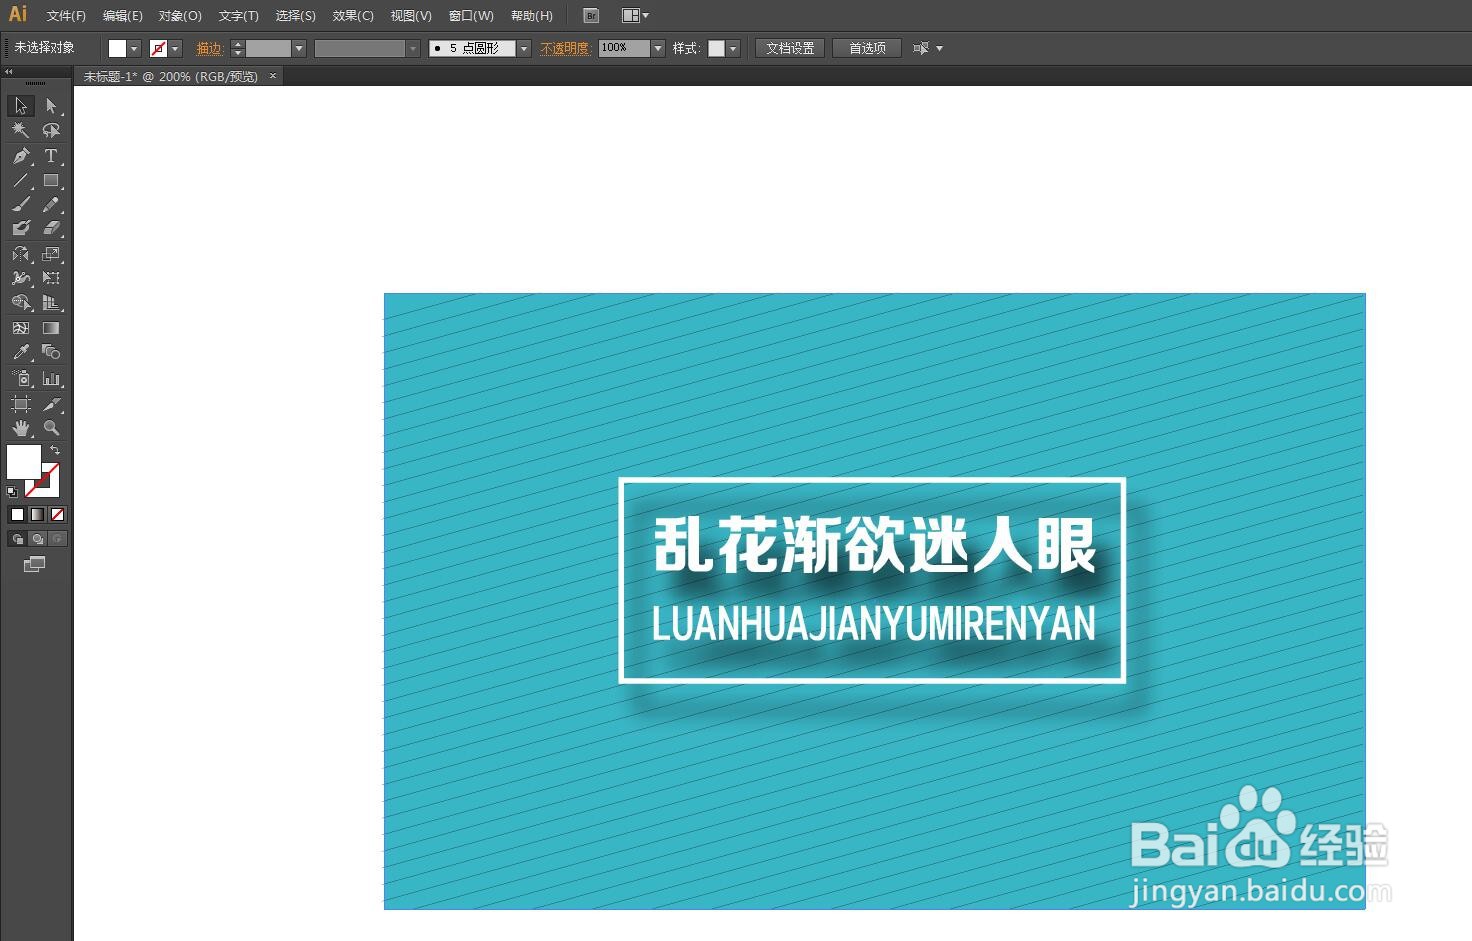Viewport: 1472px width, 941px height.
Task: Select the Zoom tool
Action: click(x=51, y=428)
